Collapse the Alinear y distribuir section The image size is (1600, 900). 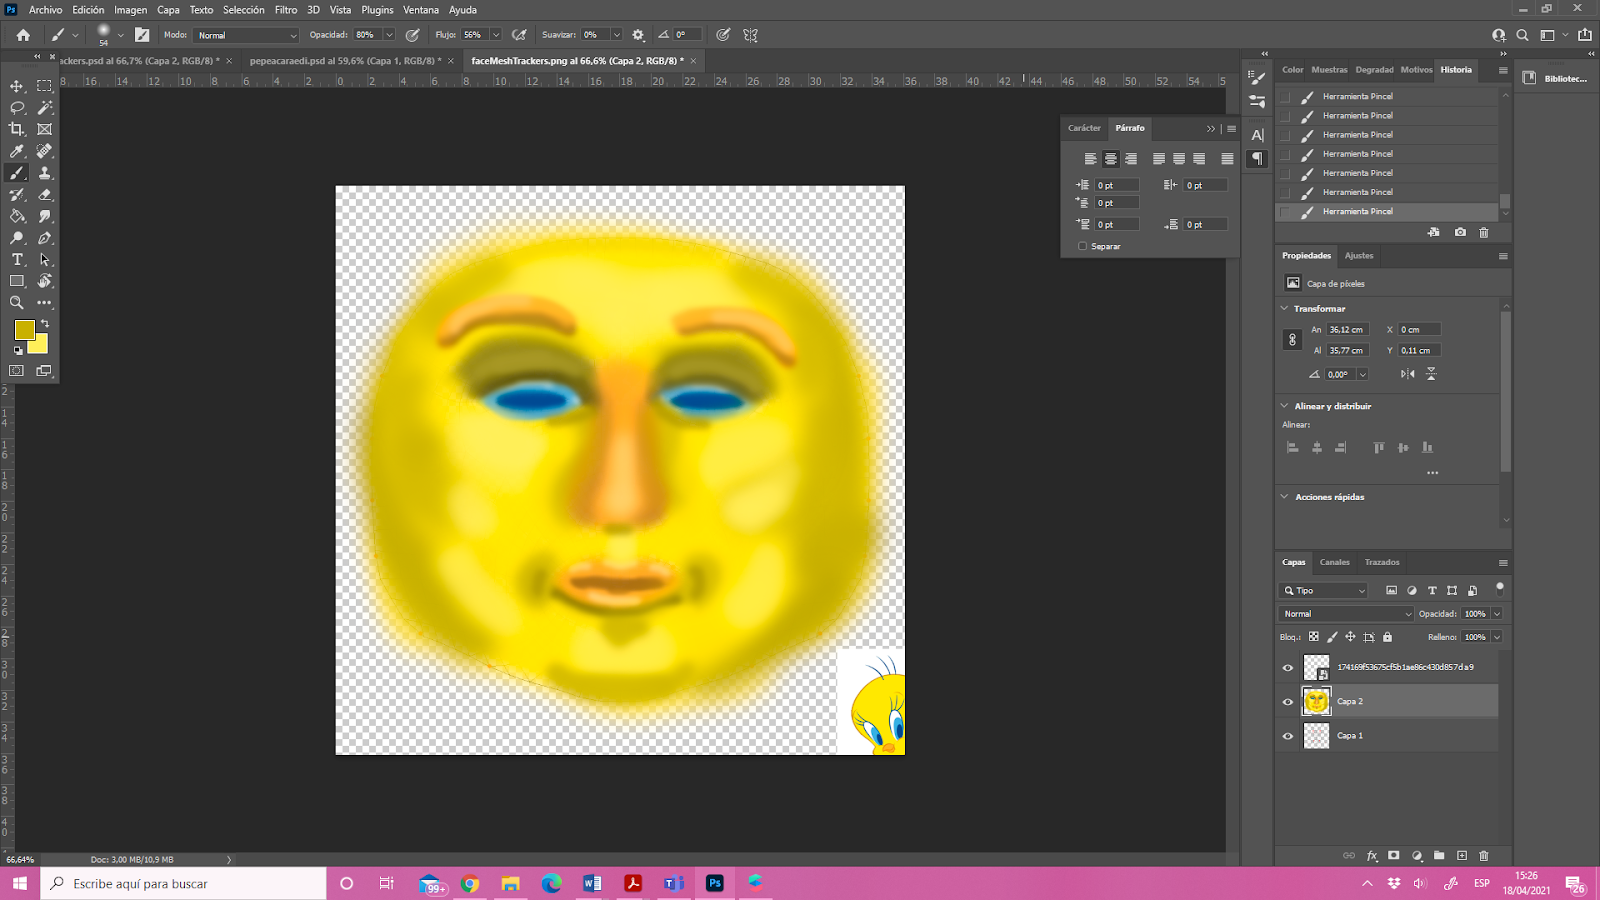point(1285,406)
